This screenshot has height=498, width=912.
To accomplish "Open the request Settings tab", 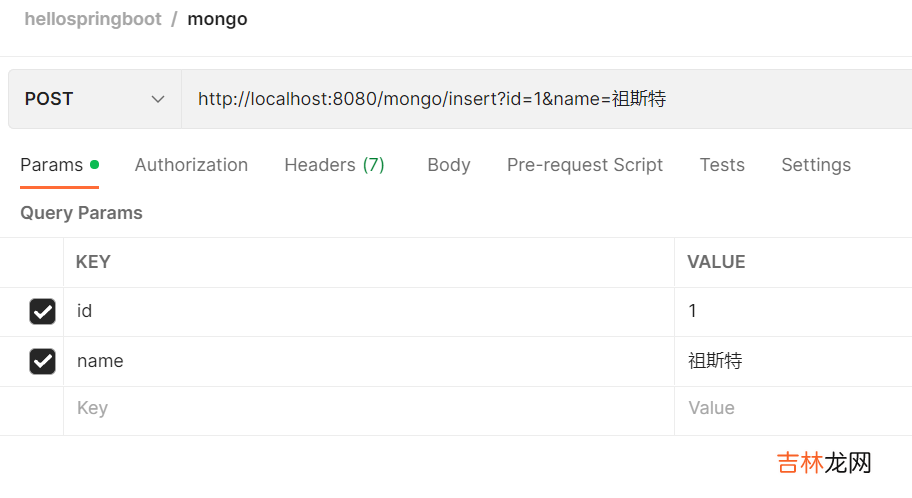I will [x=815, y=165].
